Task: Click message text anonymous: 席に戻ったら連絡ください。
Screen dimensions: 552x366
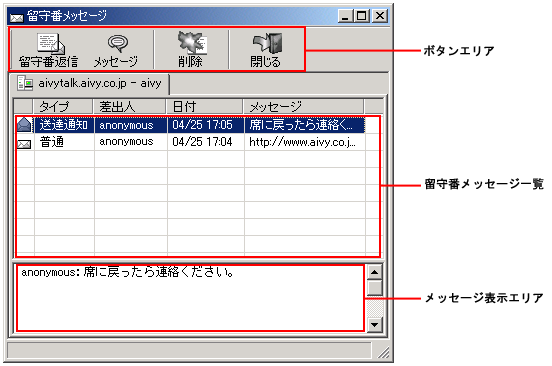Action: [127, 272]
